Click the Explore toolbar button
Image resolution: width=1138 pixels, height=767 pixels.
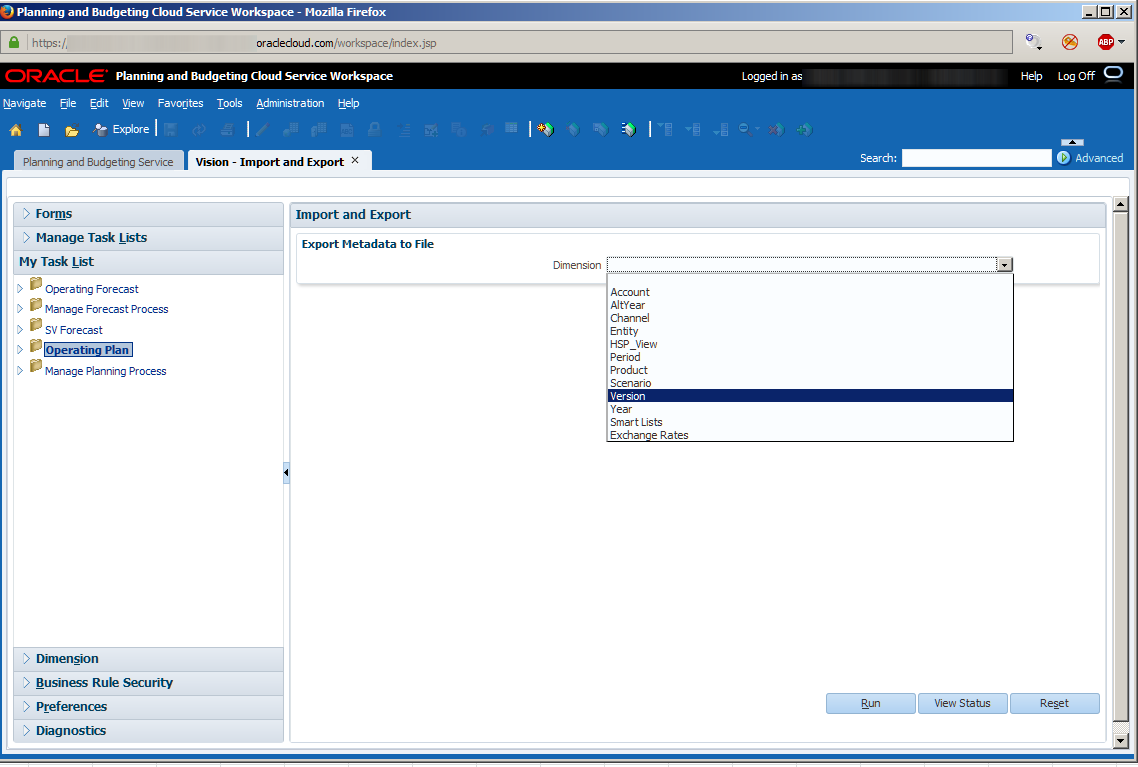click(121, 129)
